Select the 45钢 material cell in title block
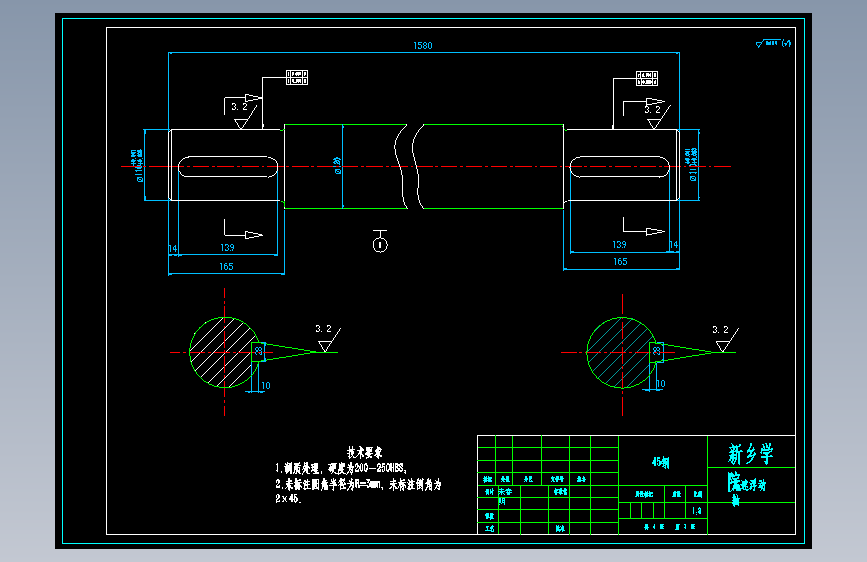 [661, 462]
